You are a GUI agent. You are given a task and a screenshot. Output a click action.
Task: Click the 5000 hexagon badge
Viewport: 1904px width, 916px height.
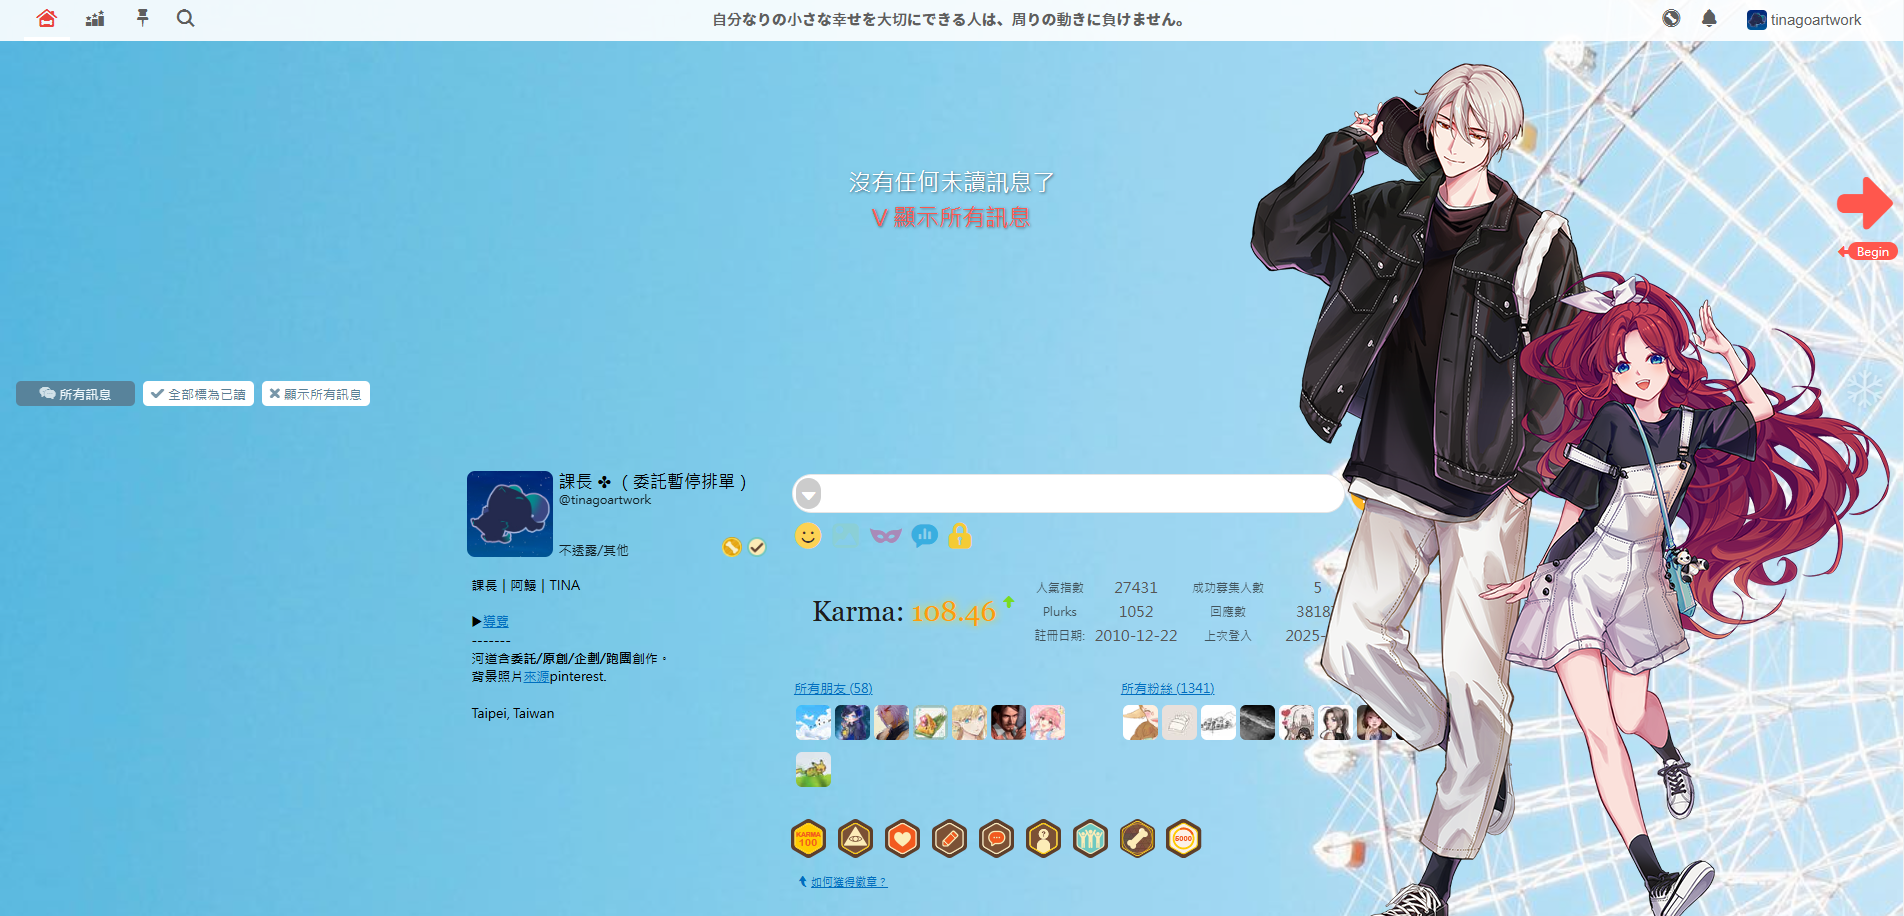(1184, 839)
